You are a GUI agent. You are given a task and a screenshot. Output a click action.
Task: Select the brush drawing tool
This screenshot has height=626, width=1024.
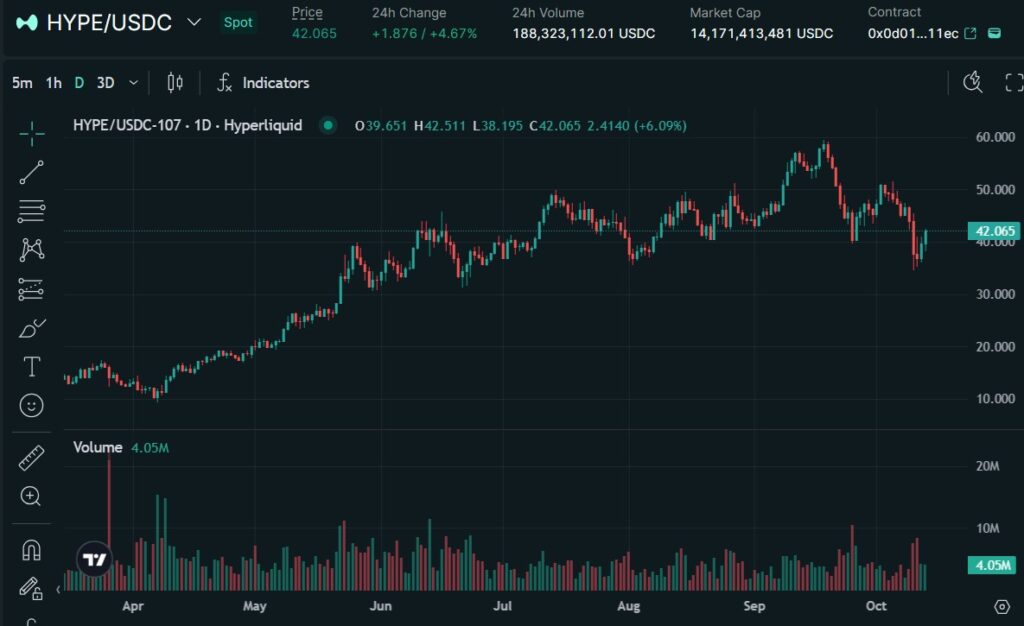32,328
